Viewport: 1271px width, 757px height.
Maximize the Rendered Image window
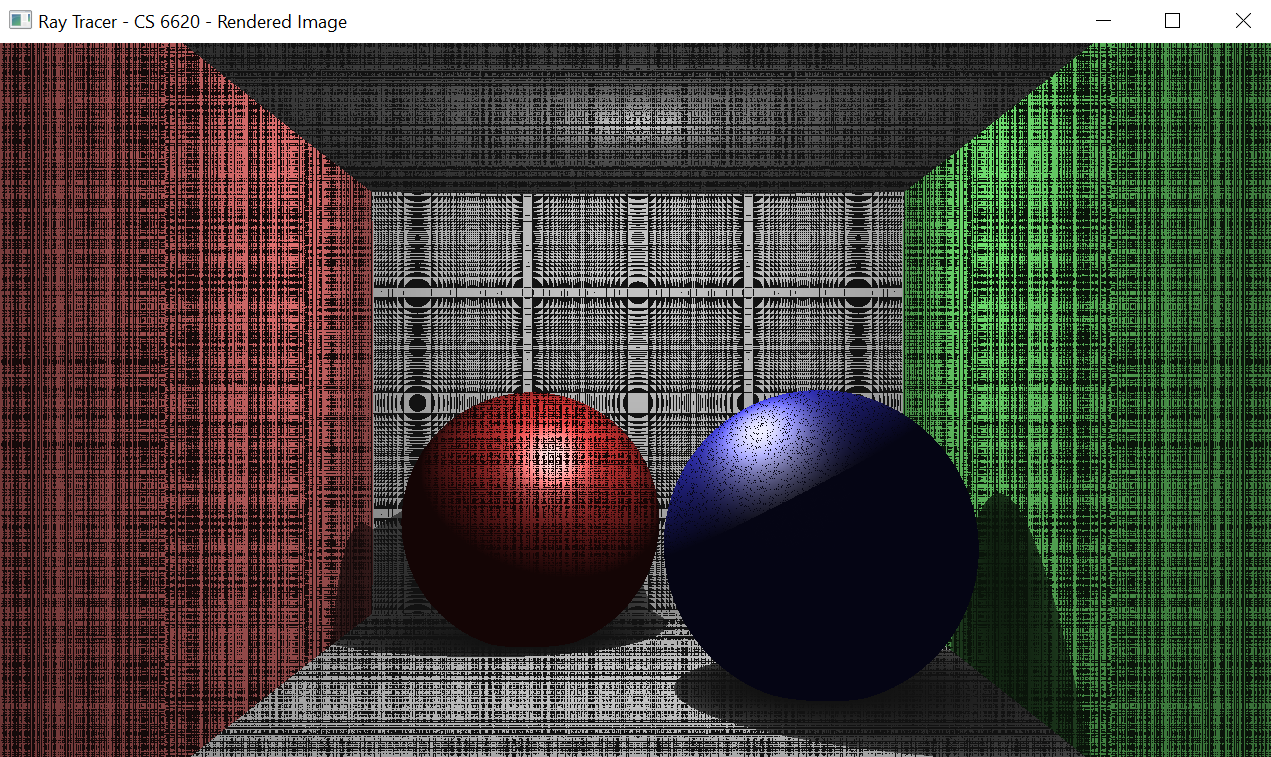coord(1173,21)
